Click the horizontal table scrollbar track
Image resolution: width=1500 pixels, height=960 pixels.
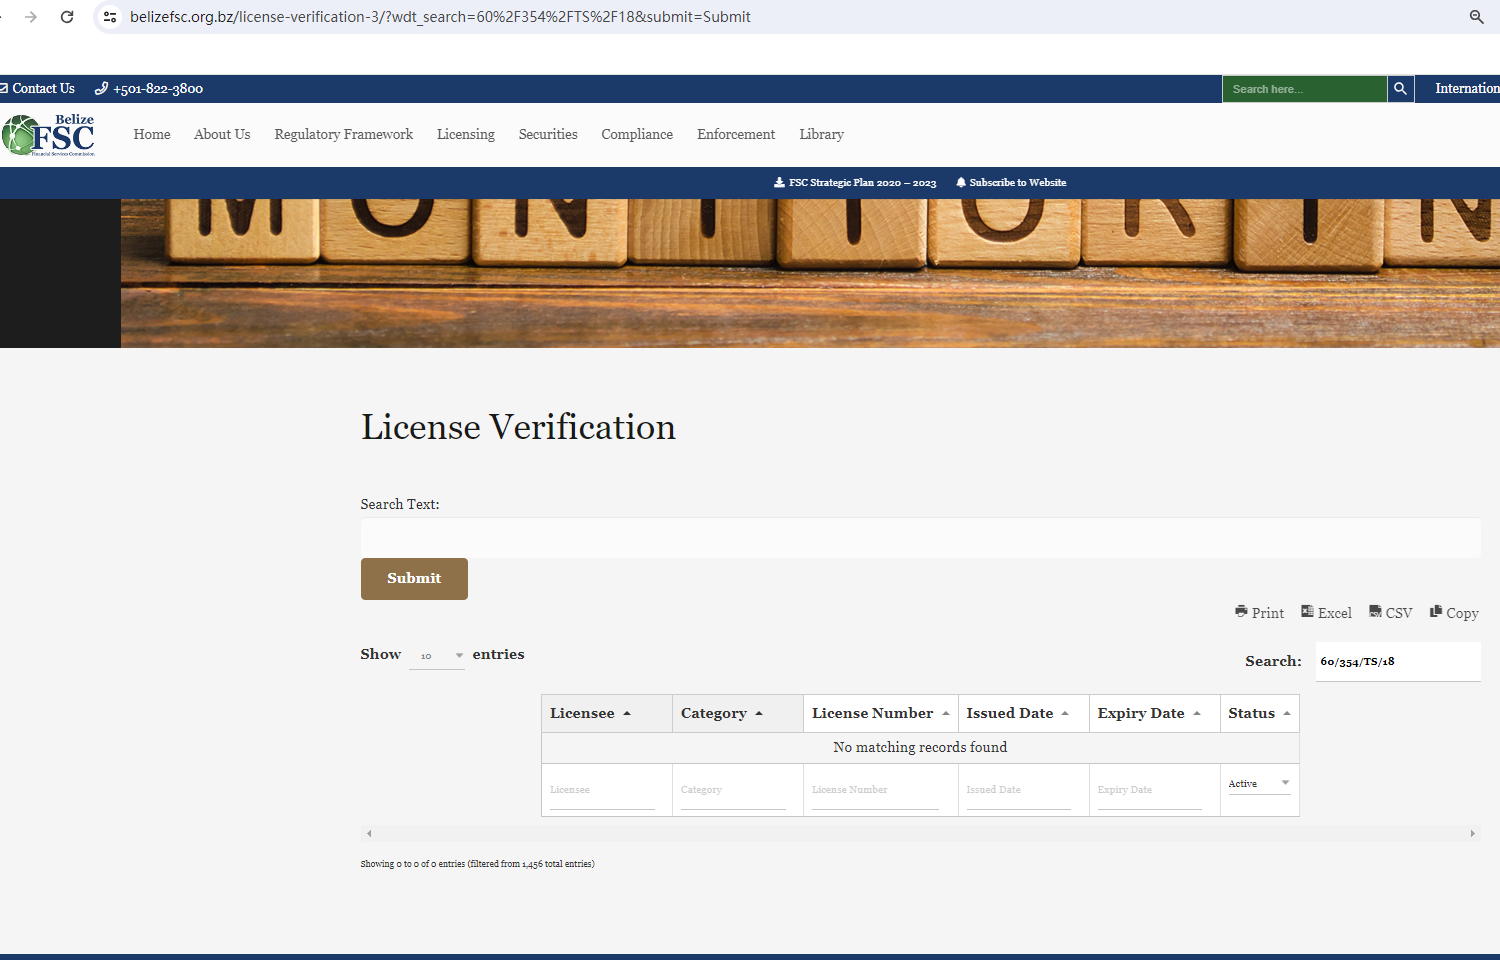(x=920, y=833)
